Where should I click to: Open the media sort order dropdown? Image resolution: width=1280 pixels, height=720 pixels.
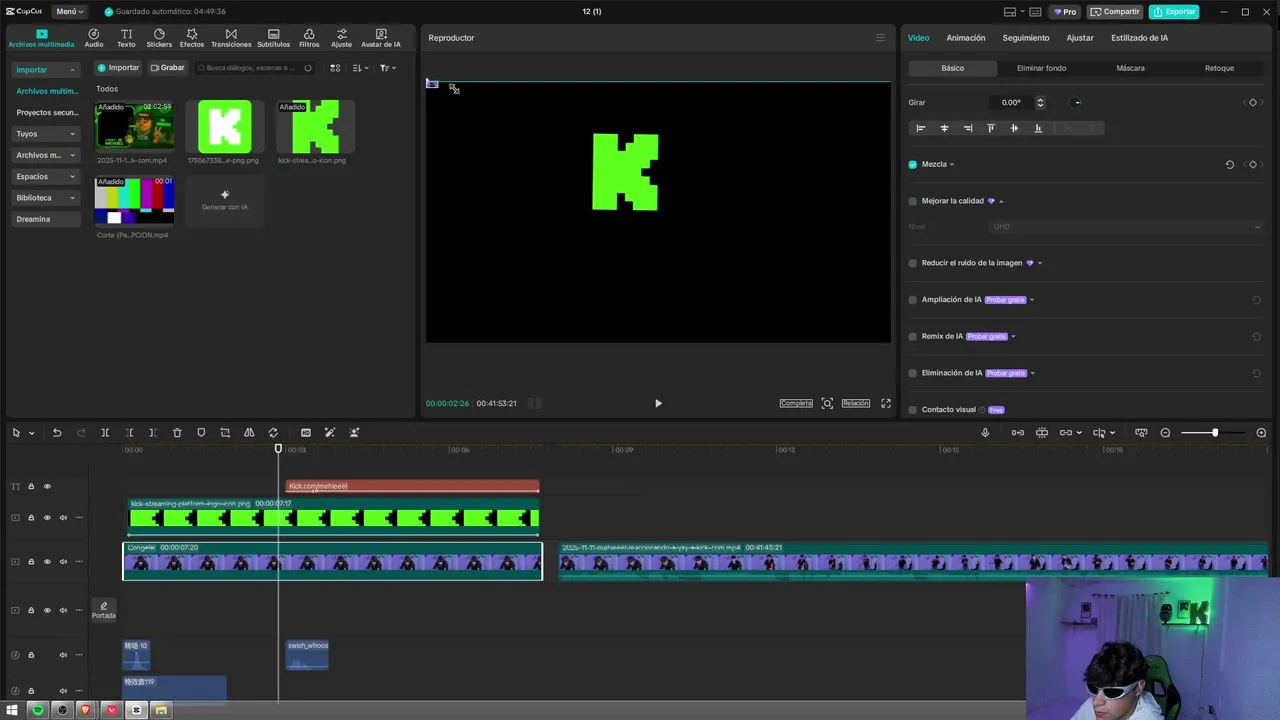point(360,68)
